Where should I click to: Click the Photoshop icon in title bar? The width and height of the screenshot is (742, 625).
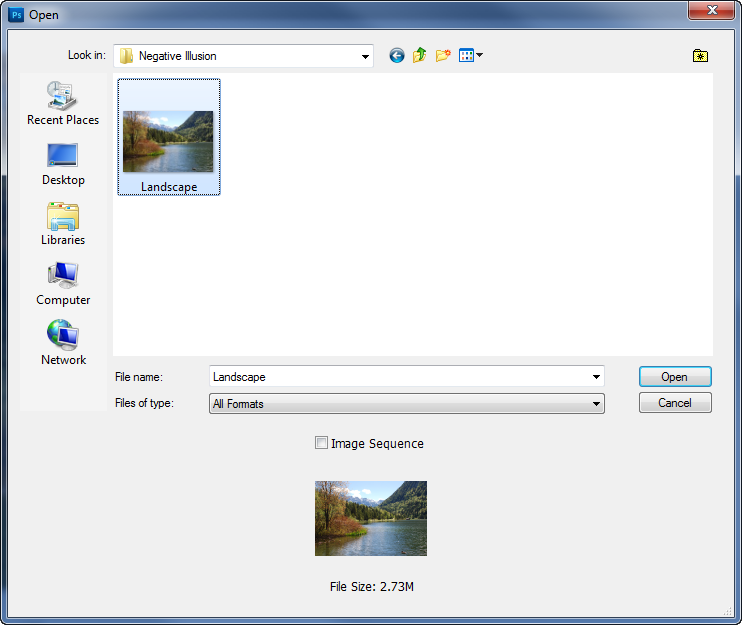pos(16,15)
